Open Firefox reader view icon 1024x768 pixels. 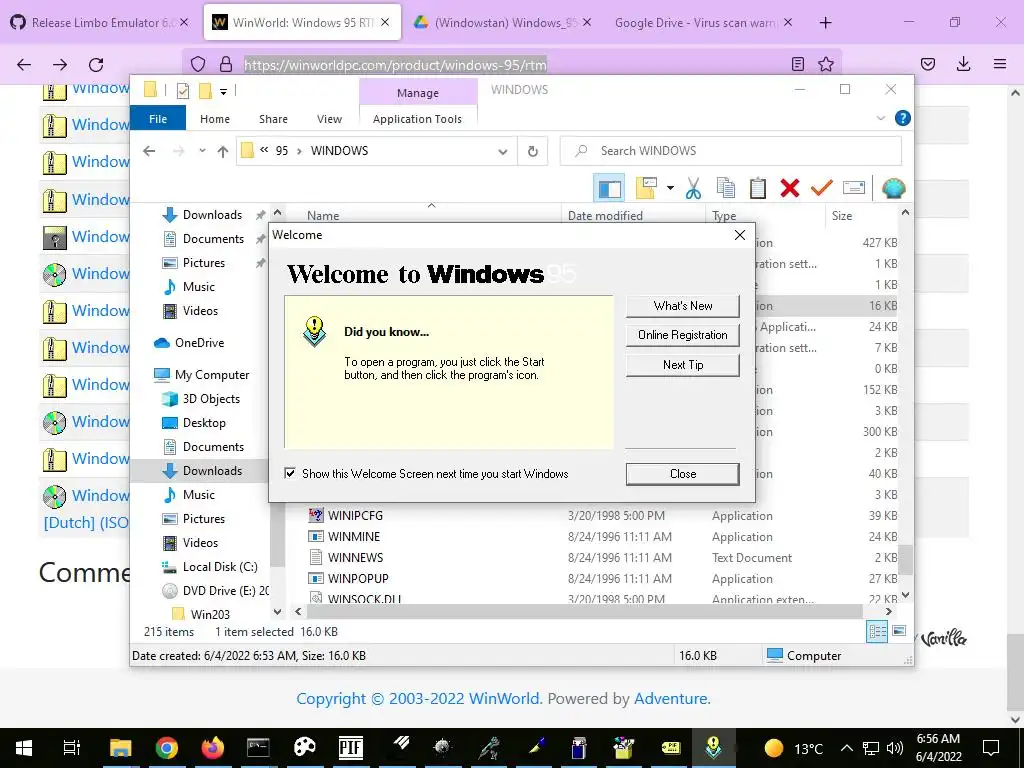tap(797, 64)
